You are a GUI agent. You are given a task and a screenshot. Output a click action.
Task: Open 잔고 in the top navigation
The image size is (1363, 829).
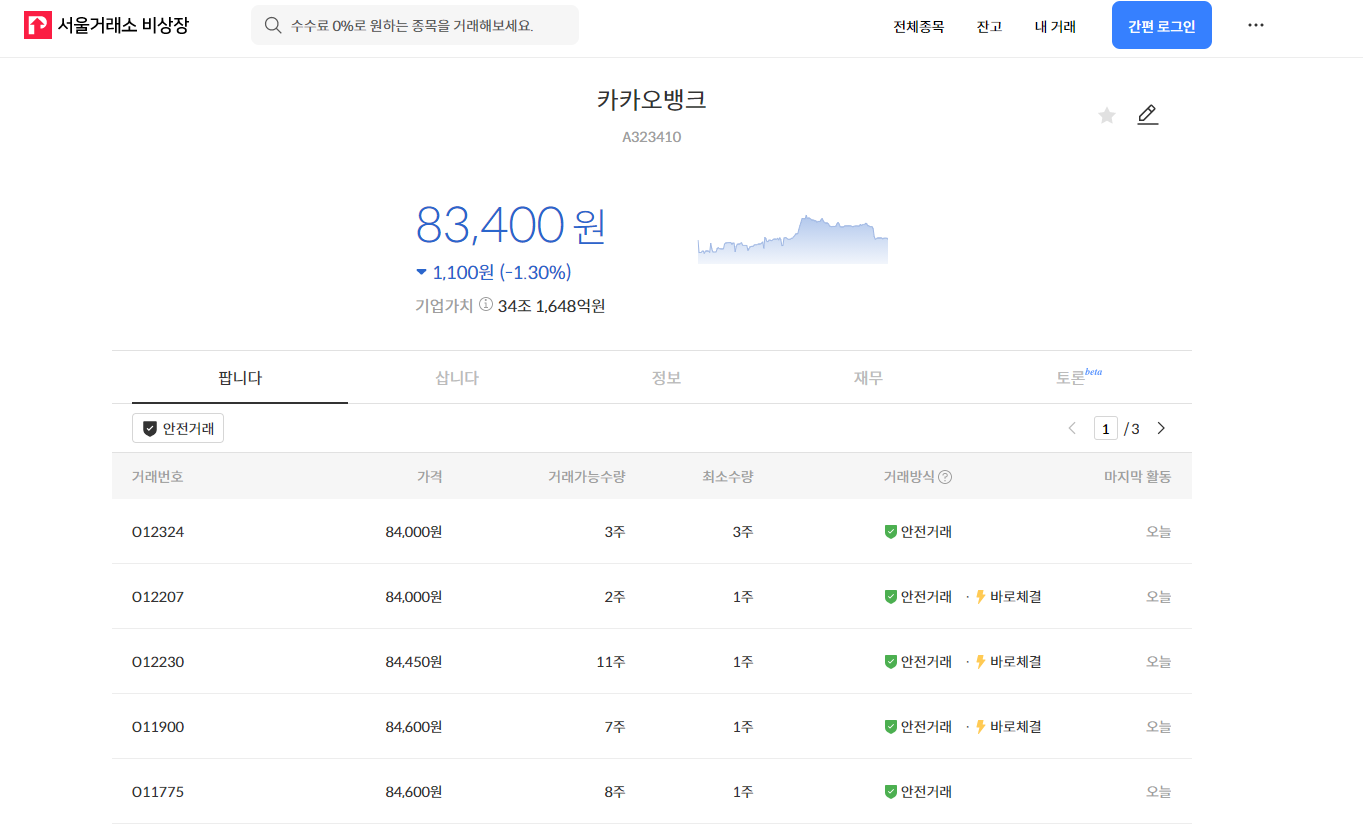(989, 26)
